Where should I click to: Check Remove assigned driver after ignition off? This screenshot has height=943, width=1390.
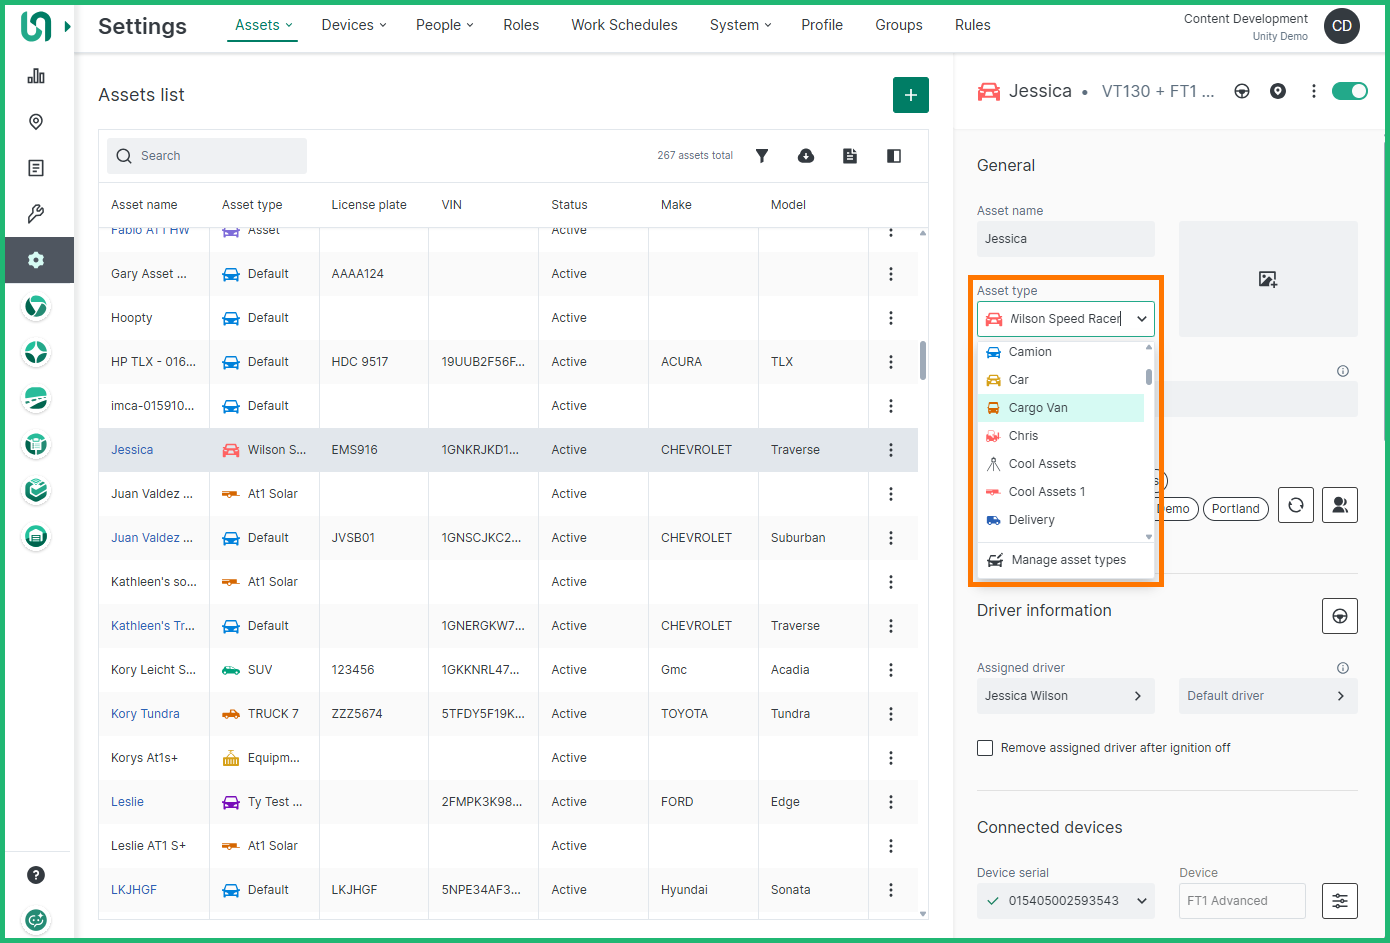pos(985,748)
